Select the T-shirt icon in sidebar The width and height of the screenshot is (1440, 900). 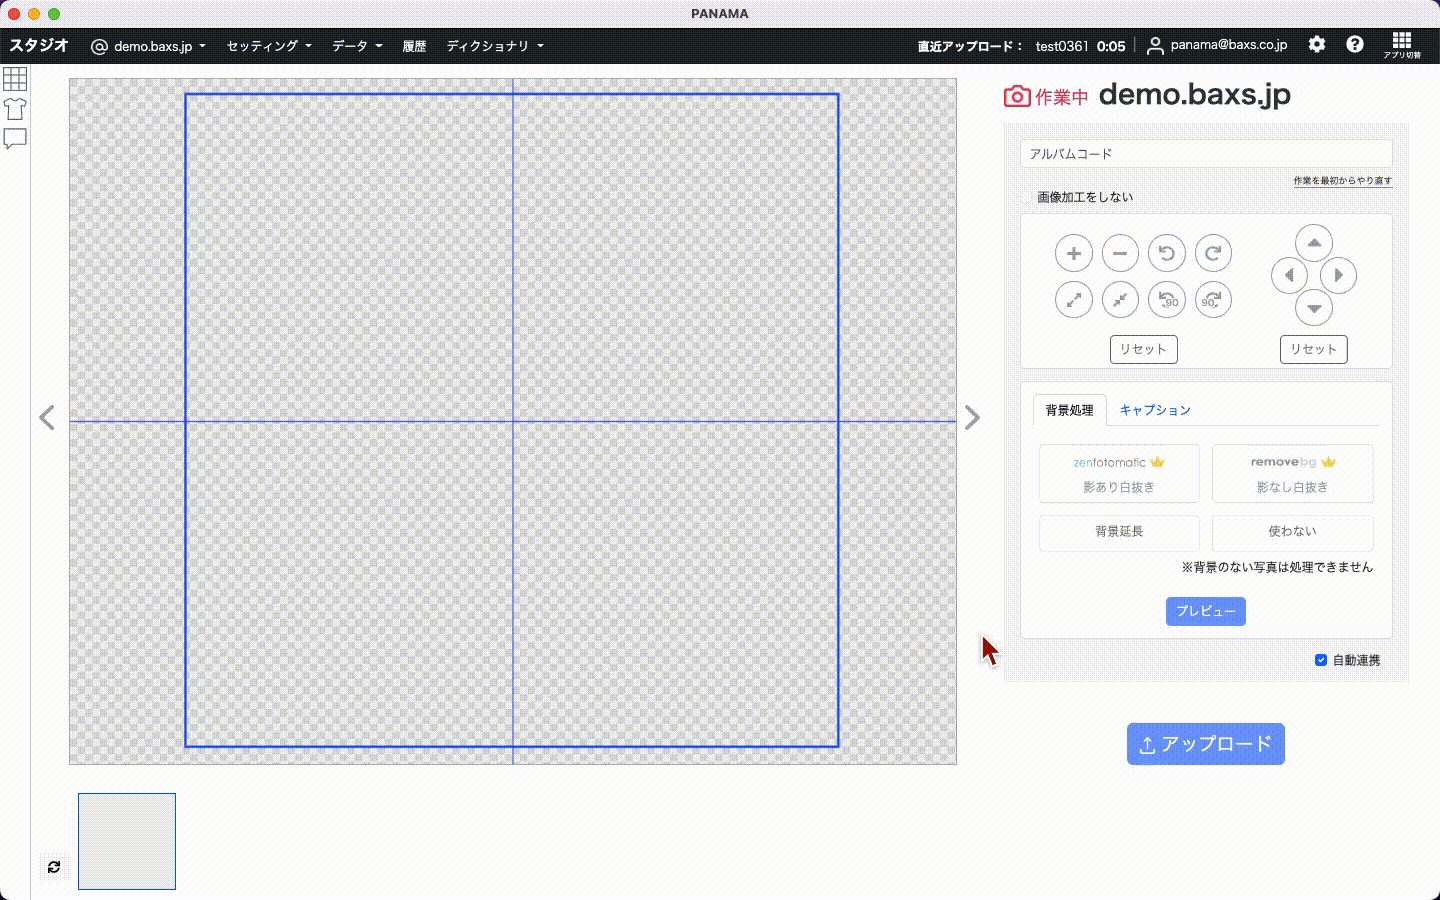pyautogui.click(x=15, y=109)
